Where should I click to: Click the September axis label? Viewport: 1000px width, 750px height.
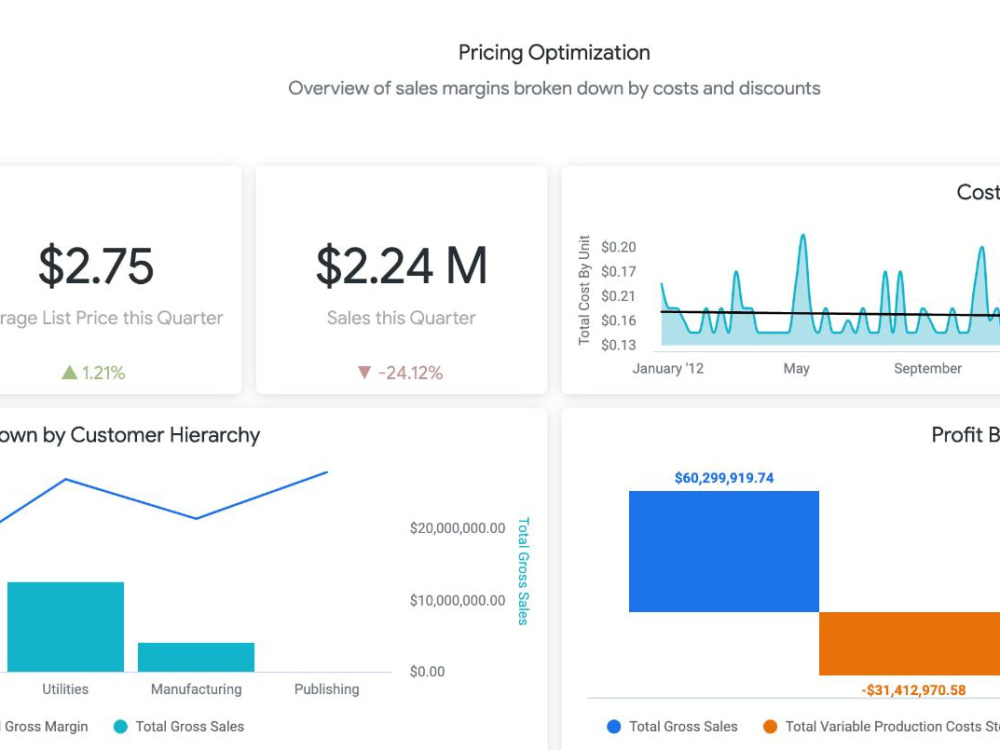coord(927,369)
